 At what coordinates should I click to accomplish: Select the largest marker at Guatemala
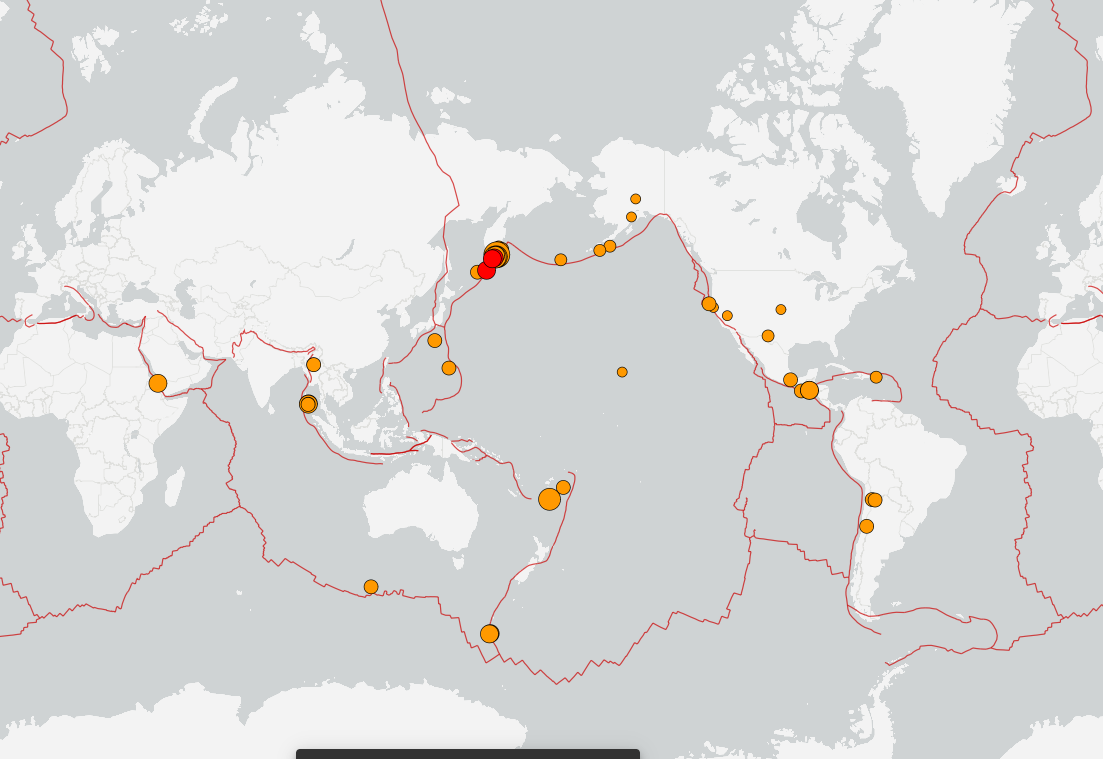[x=810, y=390]
